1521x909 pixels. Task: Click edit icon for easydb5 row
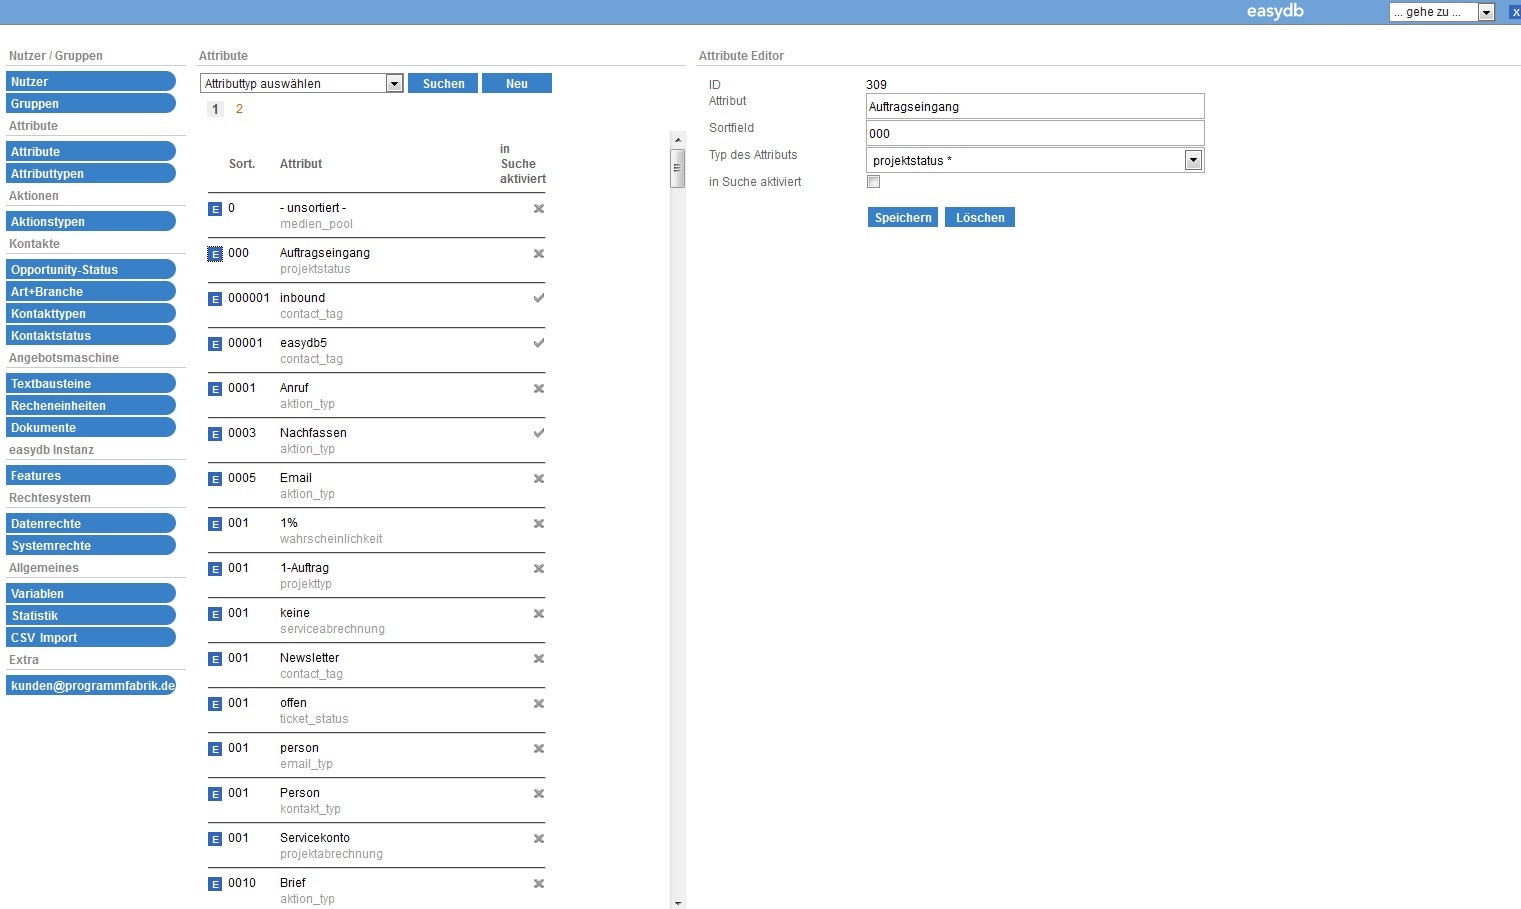tap(215, 344)
